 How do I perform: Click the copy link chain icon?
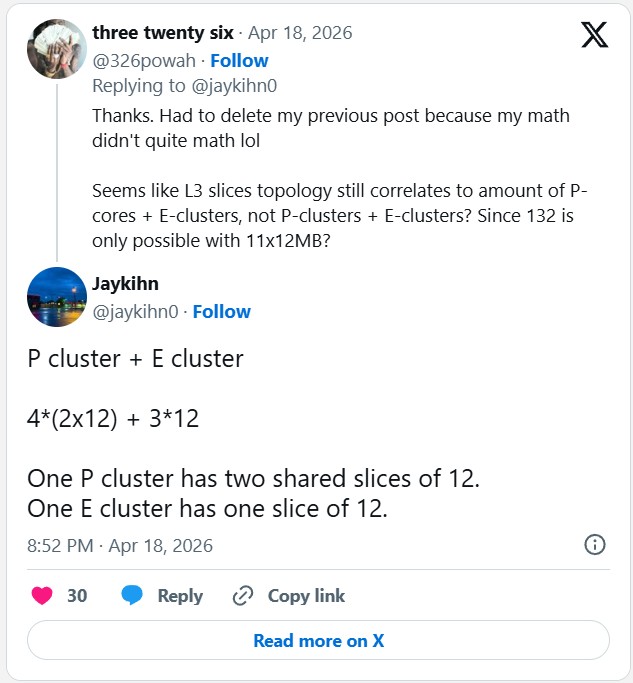coord(242,596)
